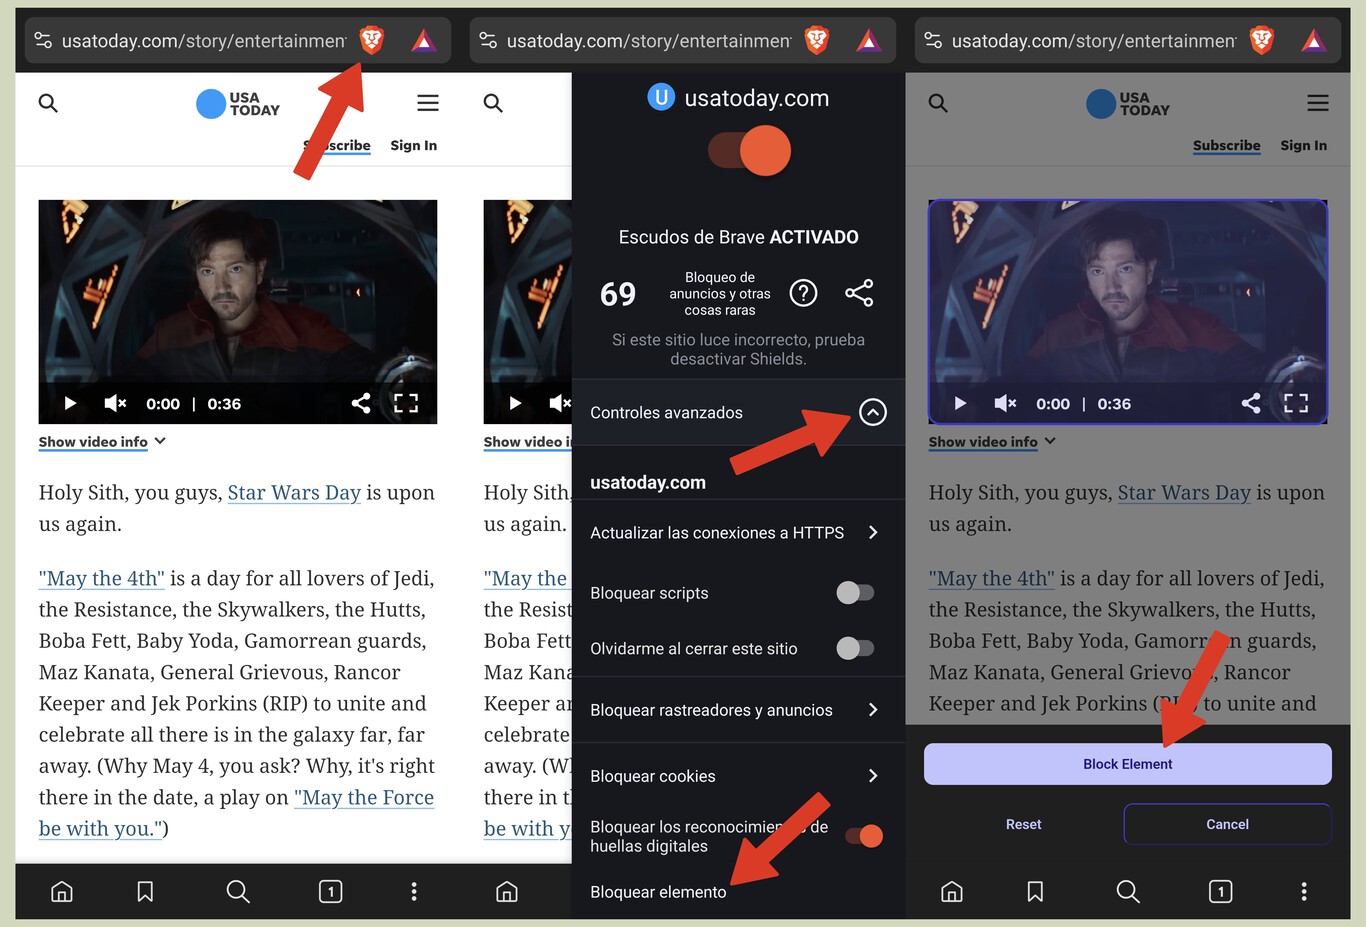Open Brave Shields icon in right screen address bar
This screenshot has height=927, width=1366.
pyautogui.click(x=1262, y=40)
